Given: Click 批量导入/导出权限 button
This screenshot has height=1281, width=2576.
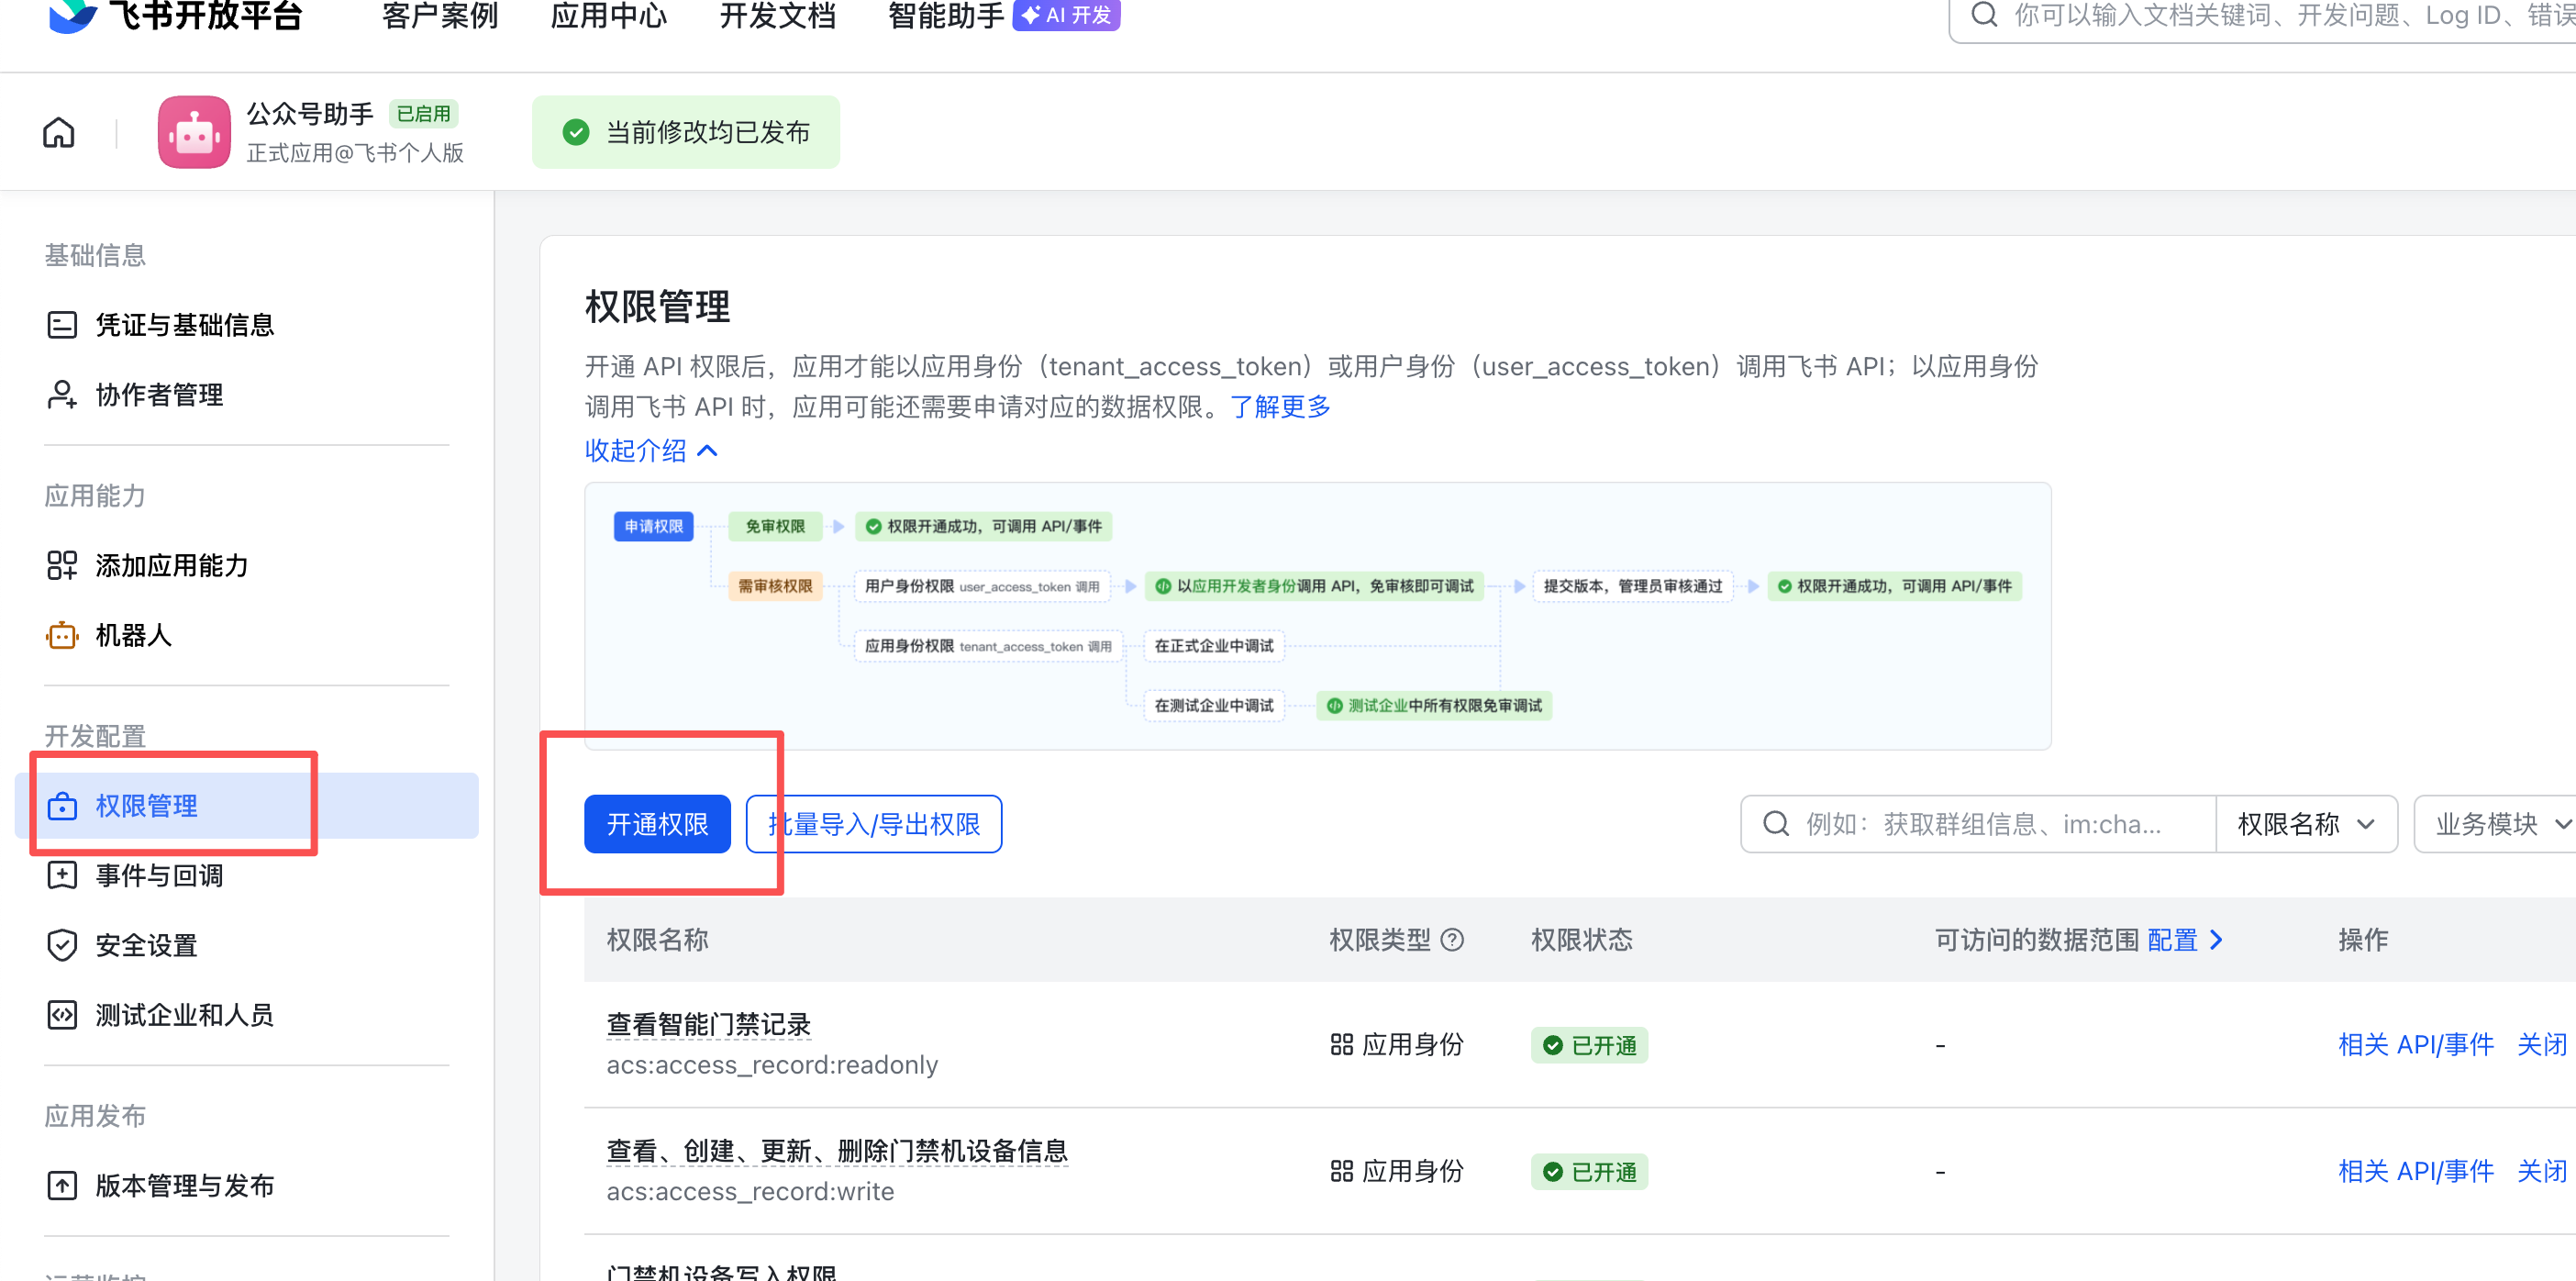Looking at the screenshot, I should 874,825.
